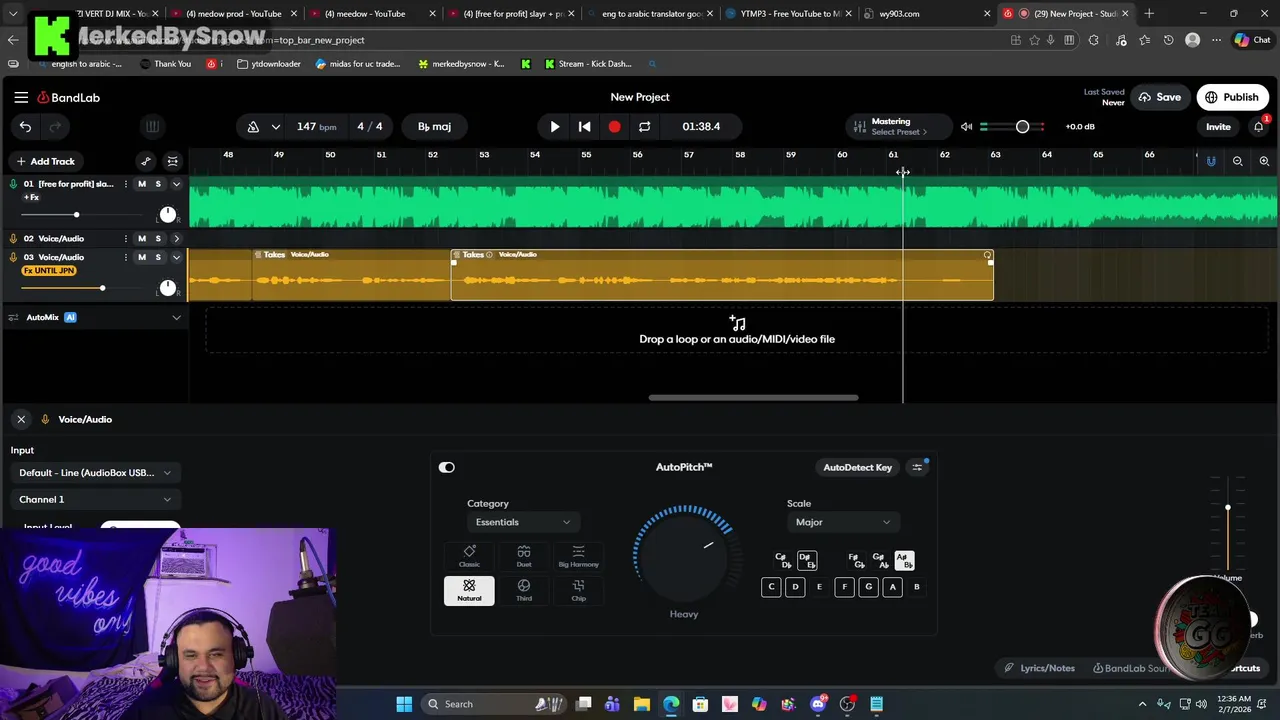
Task: Zoom out the timeline
Action: pos(1238,161)
